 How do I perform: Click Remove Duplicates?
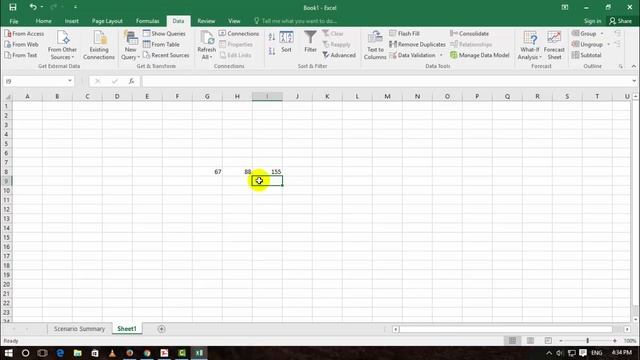coord(417,44)
